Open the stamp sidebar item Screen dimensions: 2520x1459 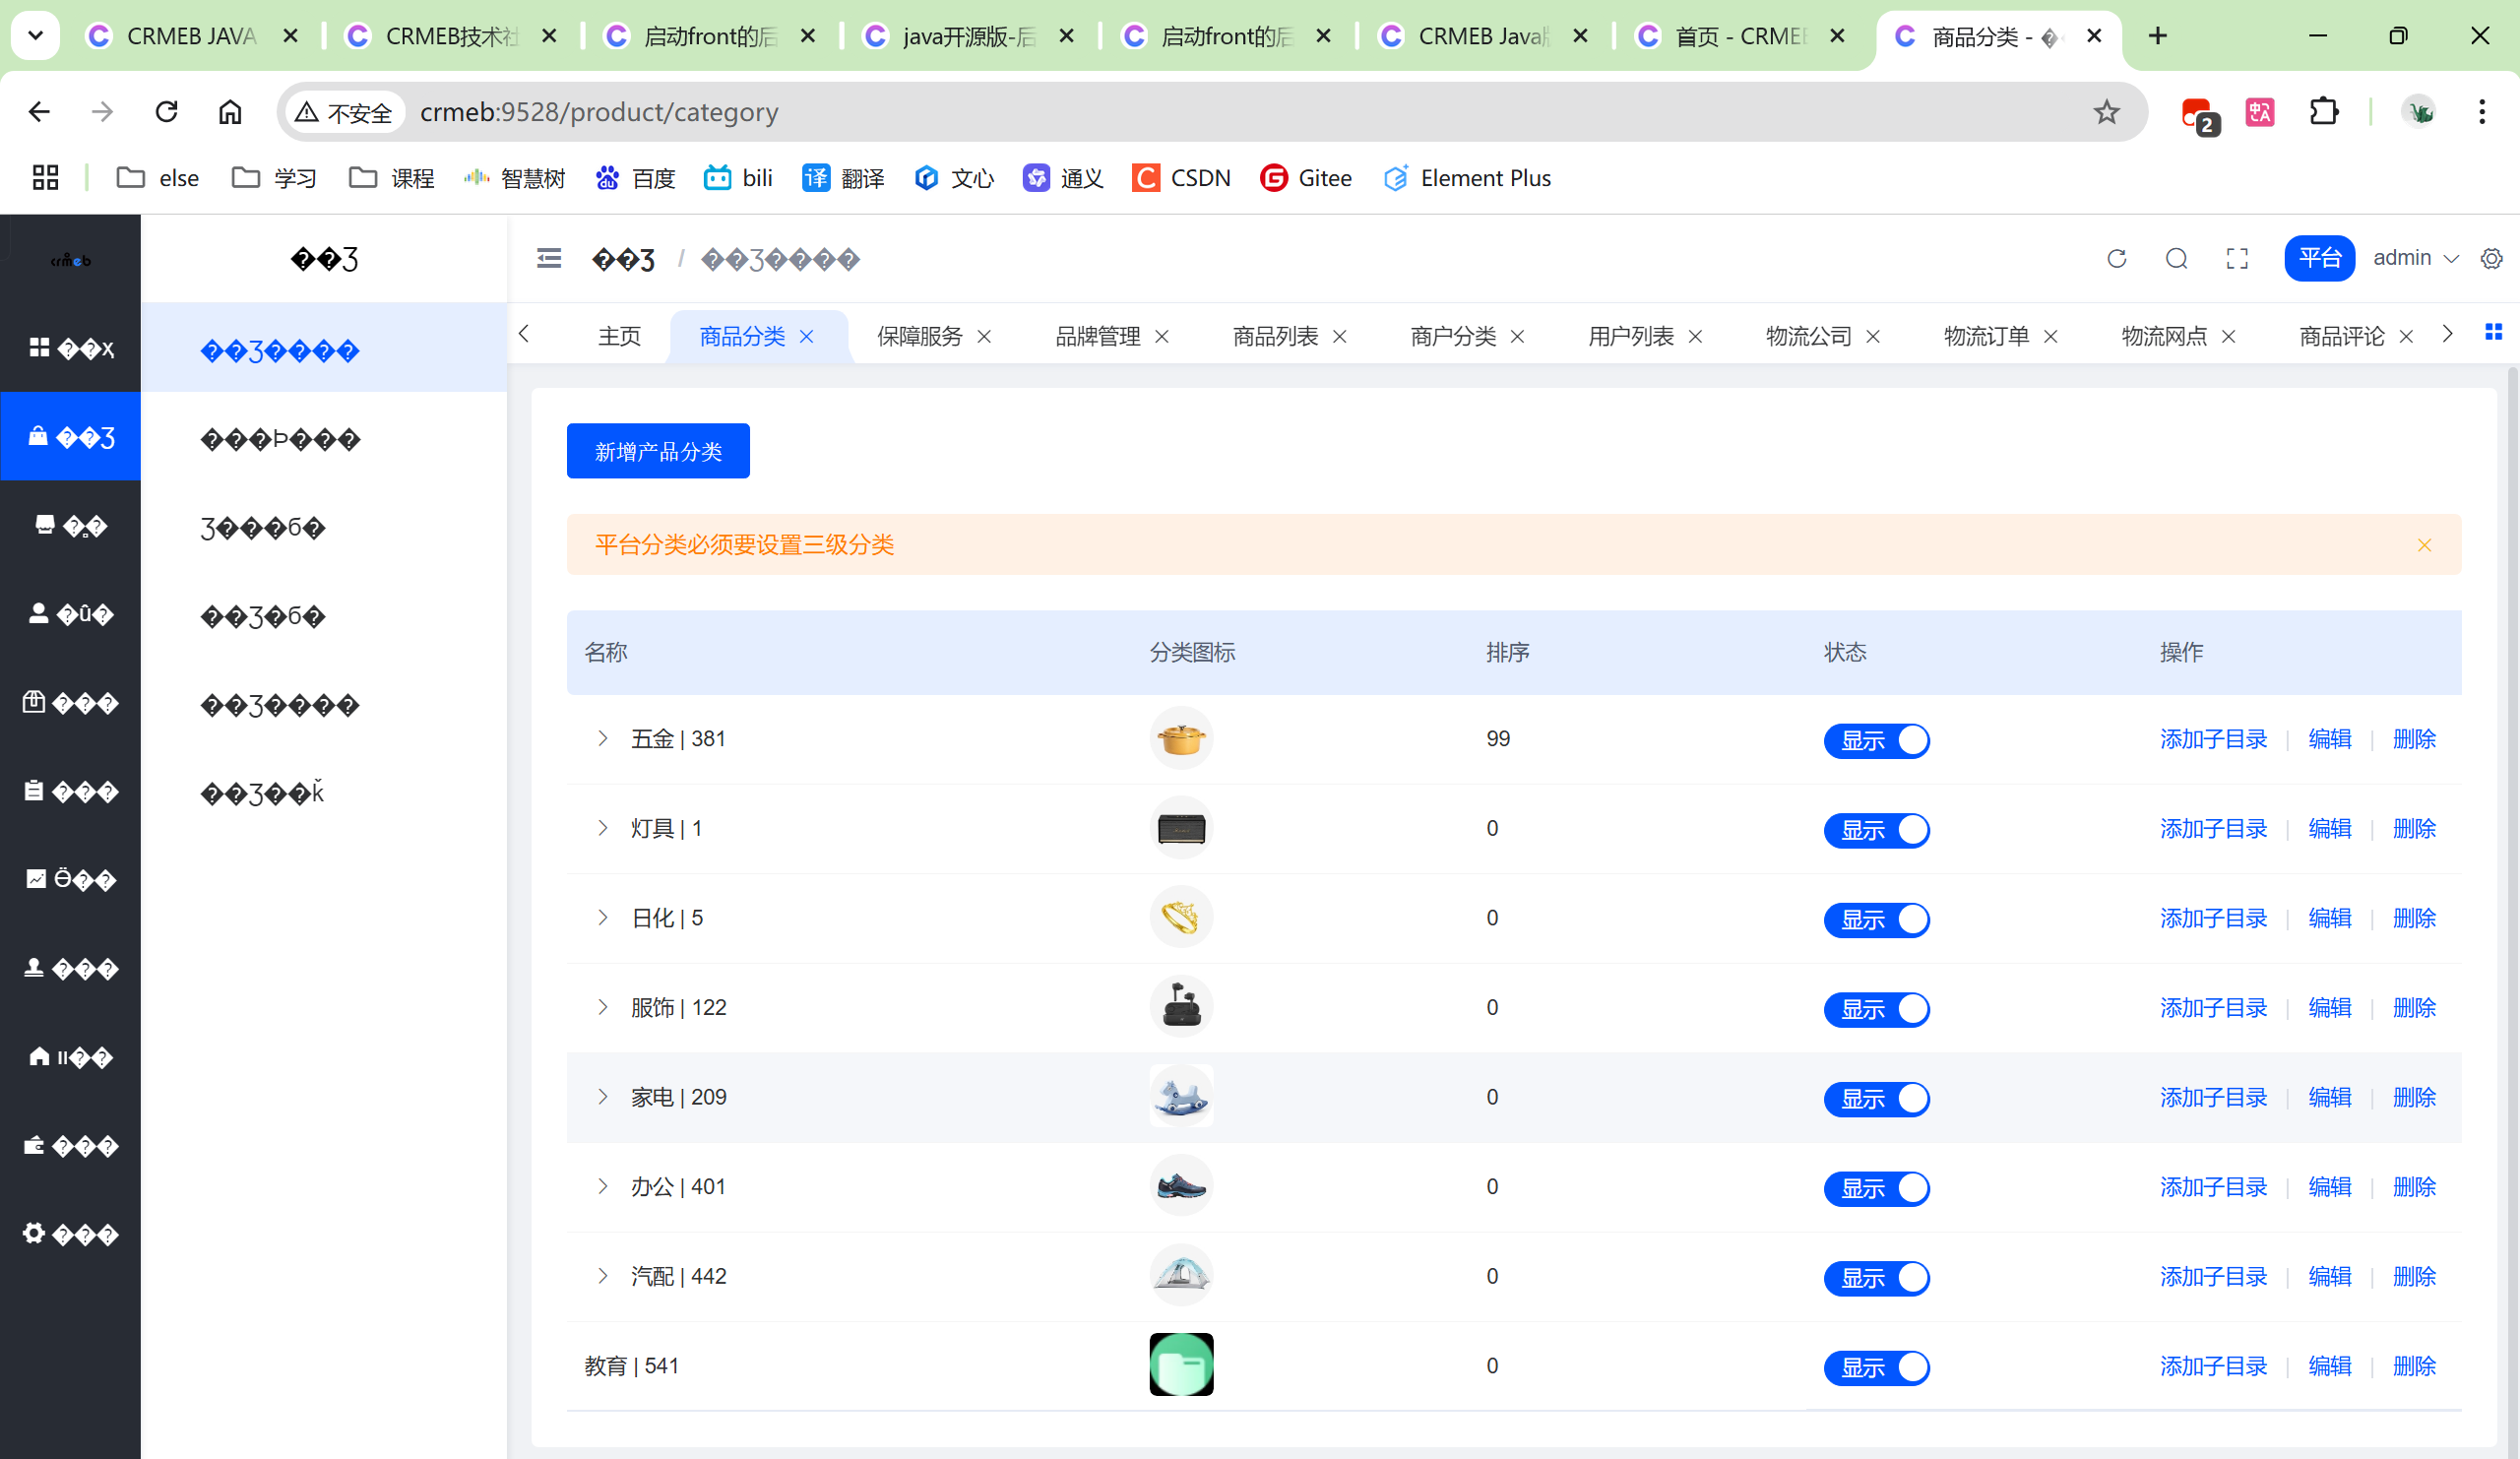pos(70,968)
